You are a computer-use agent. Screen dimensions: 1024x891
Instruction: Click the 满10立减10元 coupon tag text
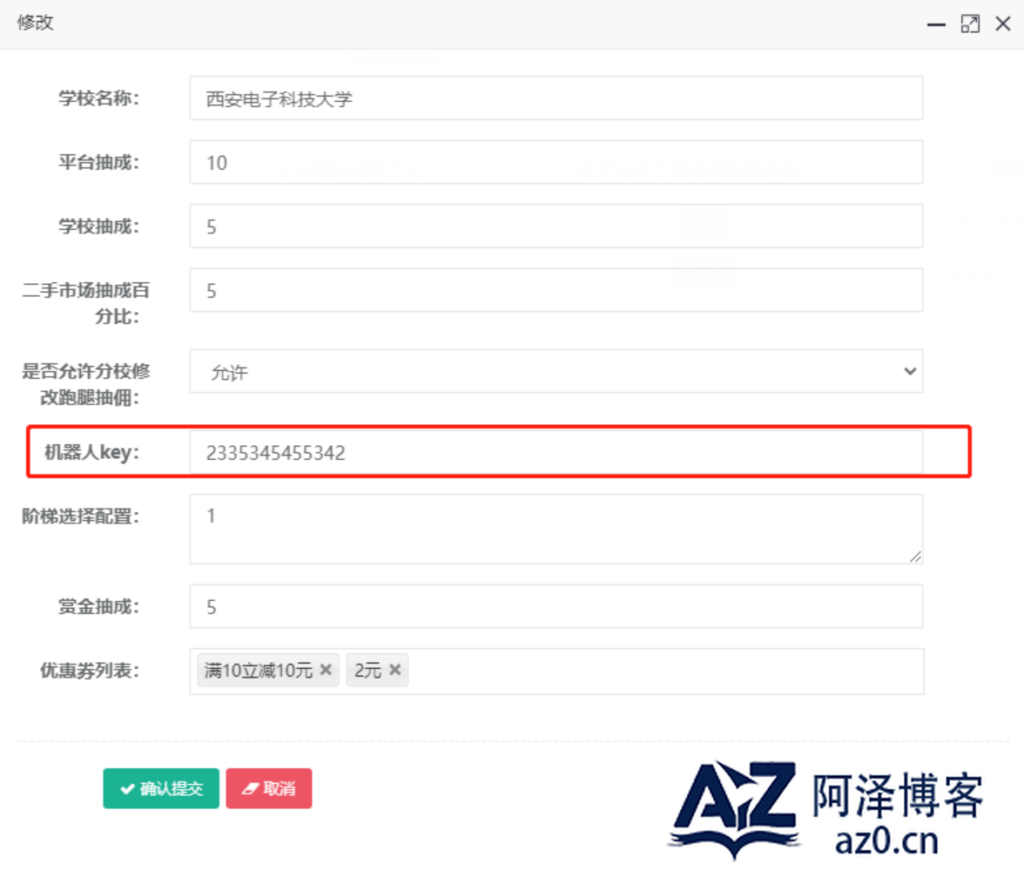(259, 670)
